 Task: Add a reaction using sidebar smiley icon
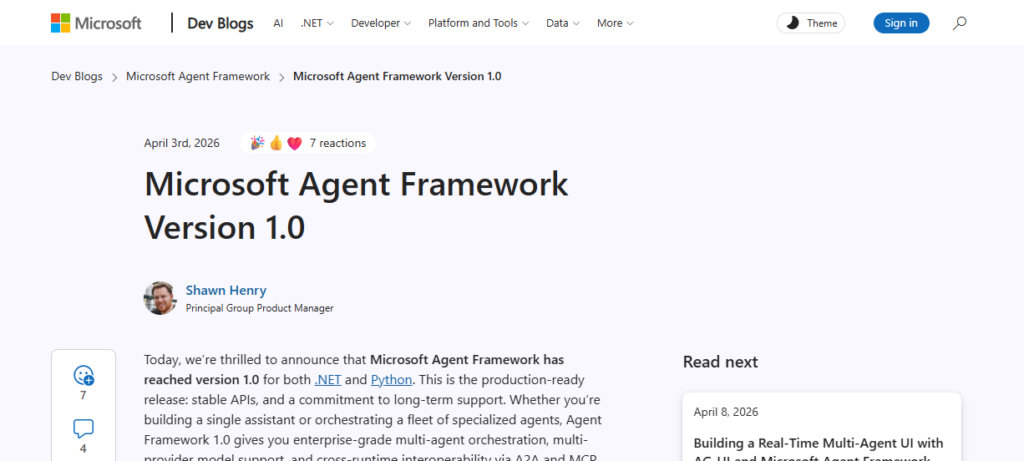click(x=84, y=375)
